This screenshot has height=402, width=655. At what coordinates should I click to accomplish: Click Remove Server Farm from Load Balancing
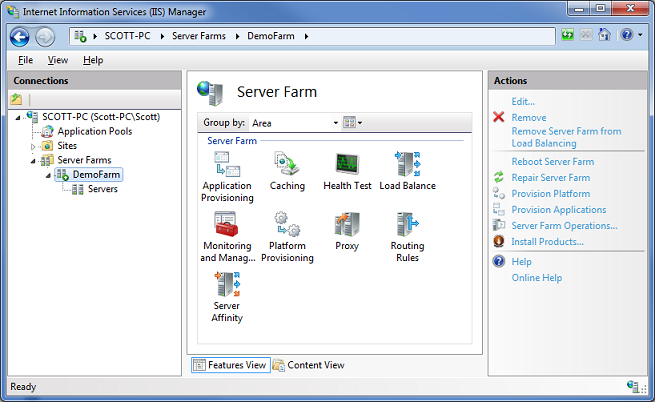[566, 137]
